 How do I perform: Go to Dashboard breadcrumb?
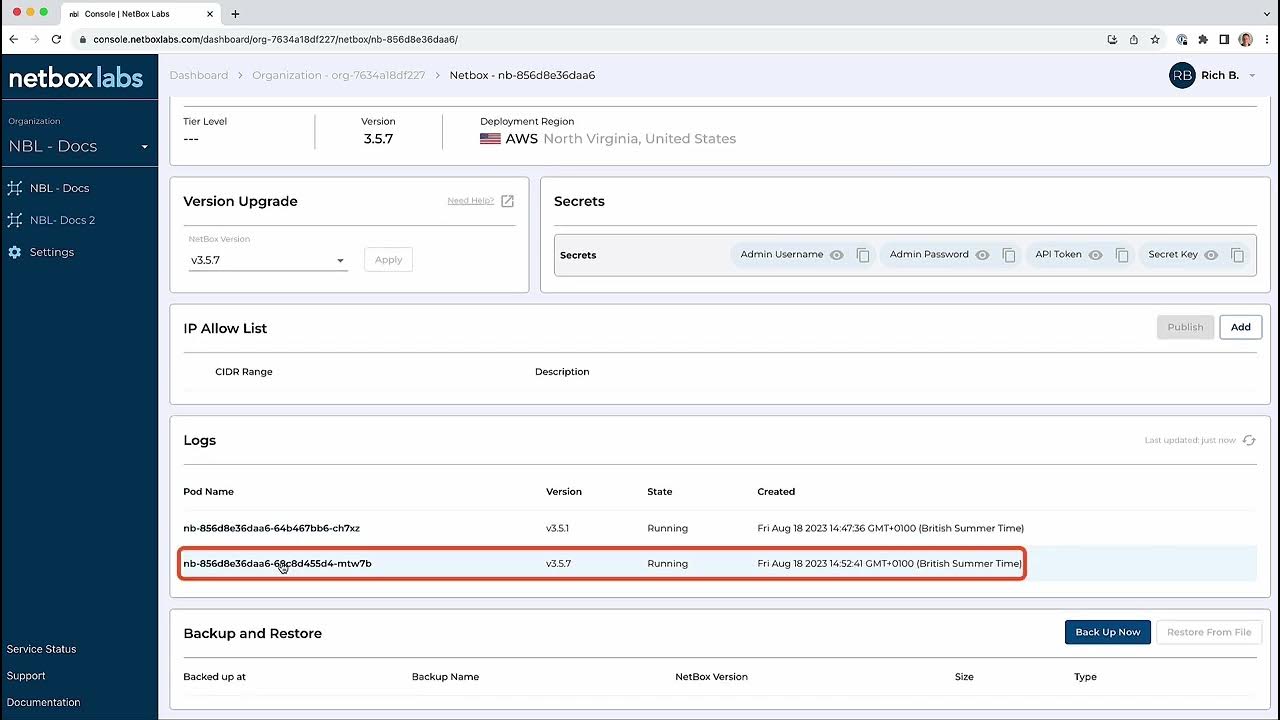tap(199, 75)
